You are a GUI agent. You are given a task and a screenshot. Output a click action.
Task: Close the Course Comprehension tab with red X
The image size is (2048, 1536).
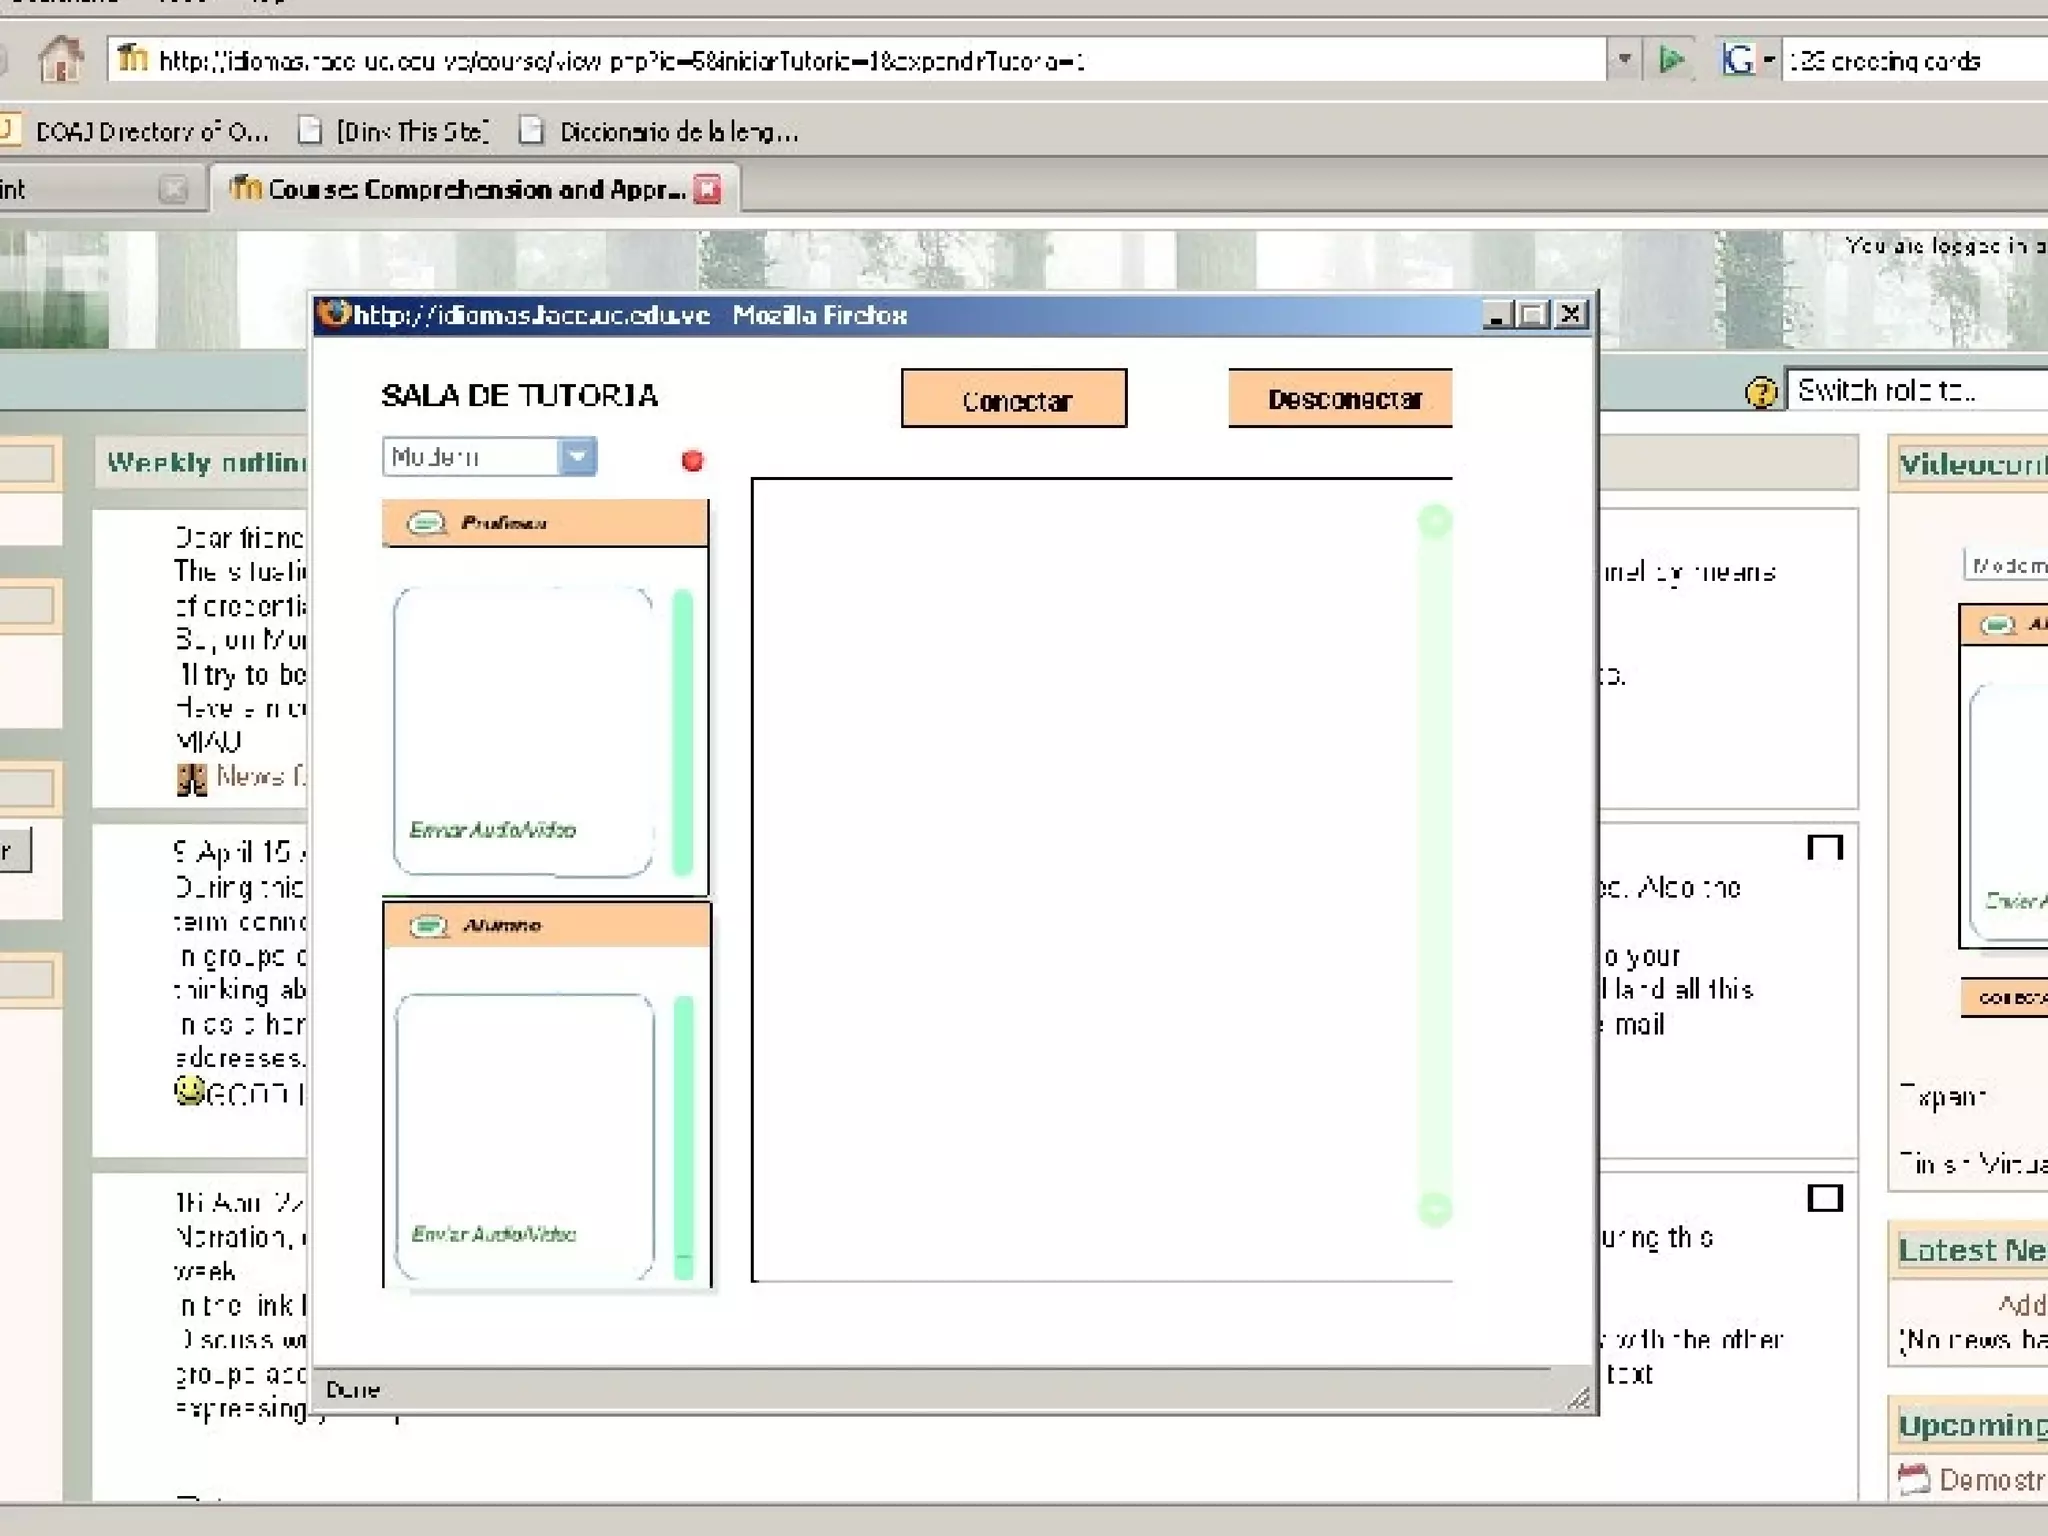[708, 189]
